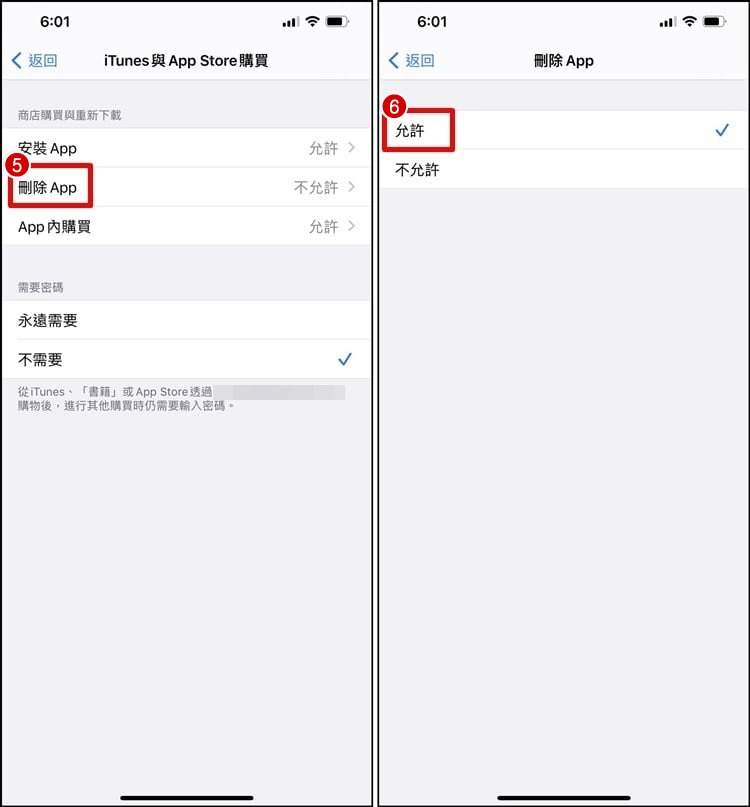This screenshot has height=807, width=750.
Task: Tap home indicator bar on right phone
Action: tap(564, 797)
